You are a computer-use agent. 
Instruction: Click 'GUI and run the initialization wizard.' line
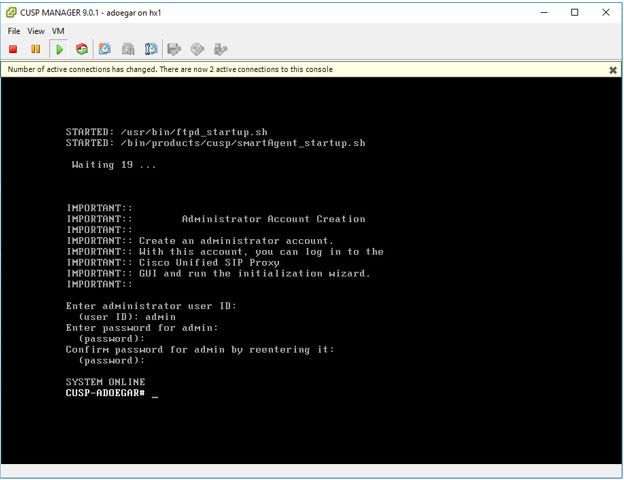coord(255,273)
